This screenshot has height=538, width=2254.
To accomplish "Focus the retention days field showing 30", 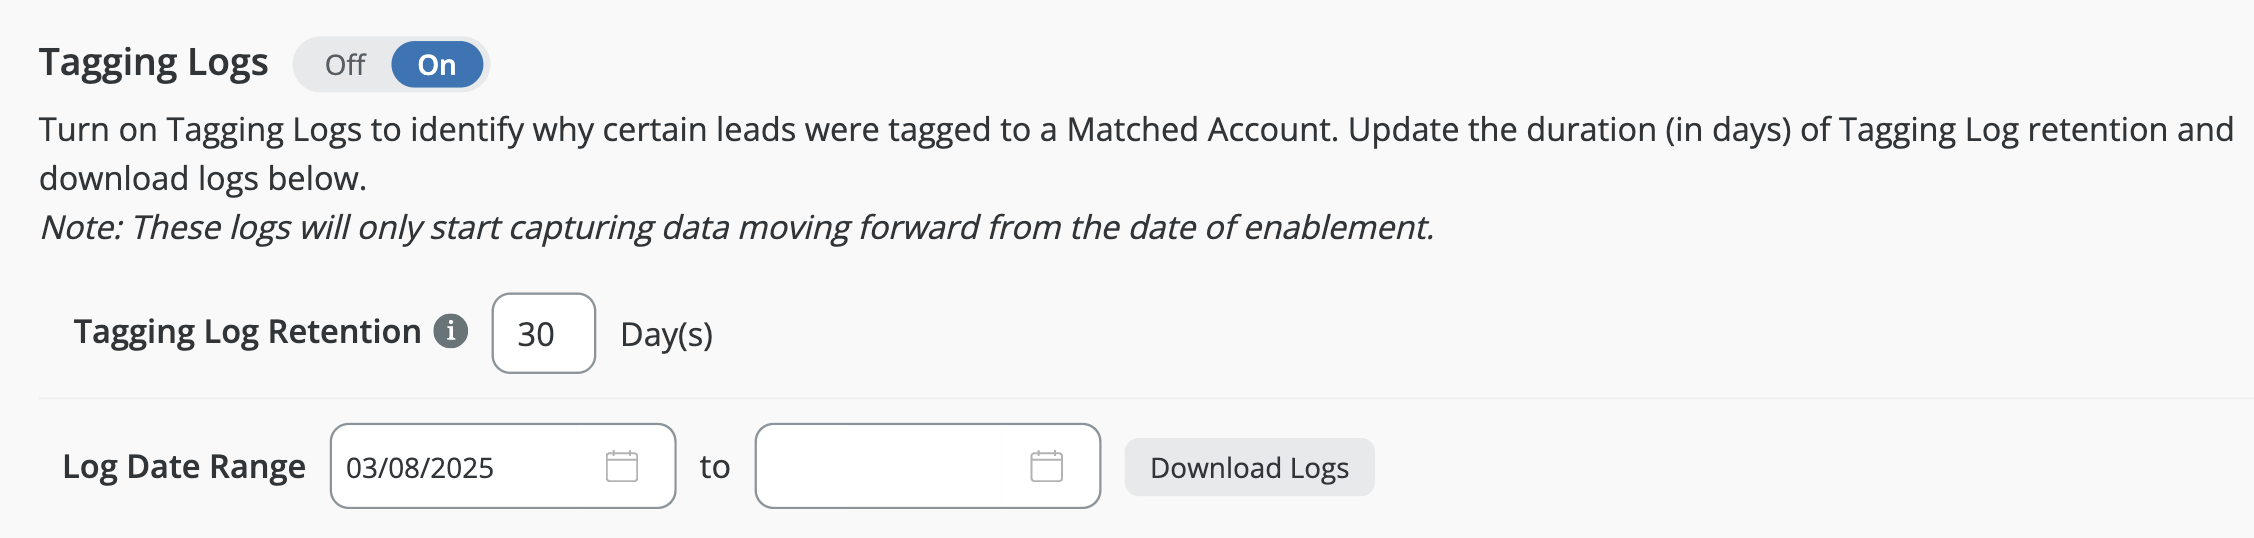I will pos(543,334).
